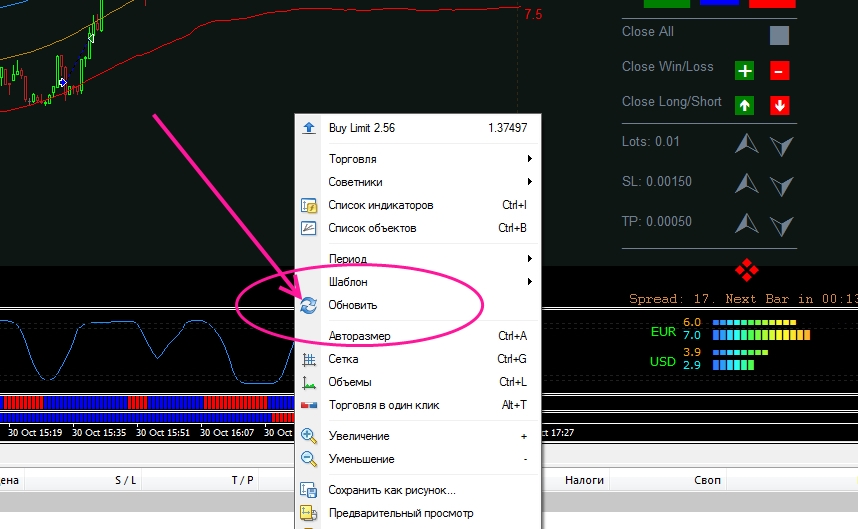Click the one-click trading icon
The width and height of the screenshot is (858, 529).
309,405
